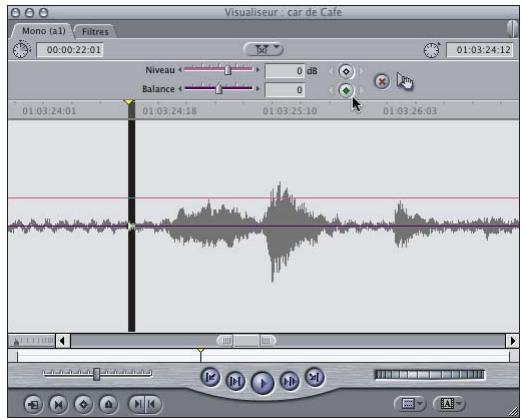Viewport: 523px width, 420px height.
Task: Go to next edit button
Action: click(x=315, y=377)
